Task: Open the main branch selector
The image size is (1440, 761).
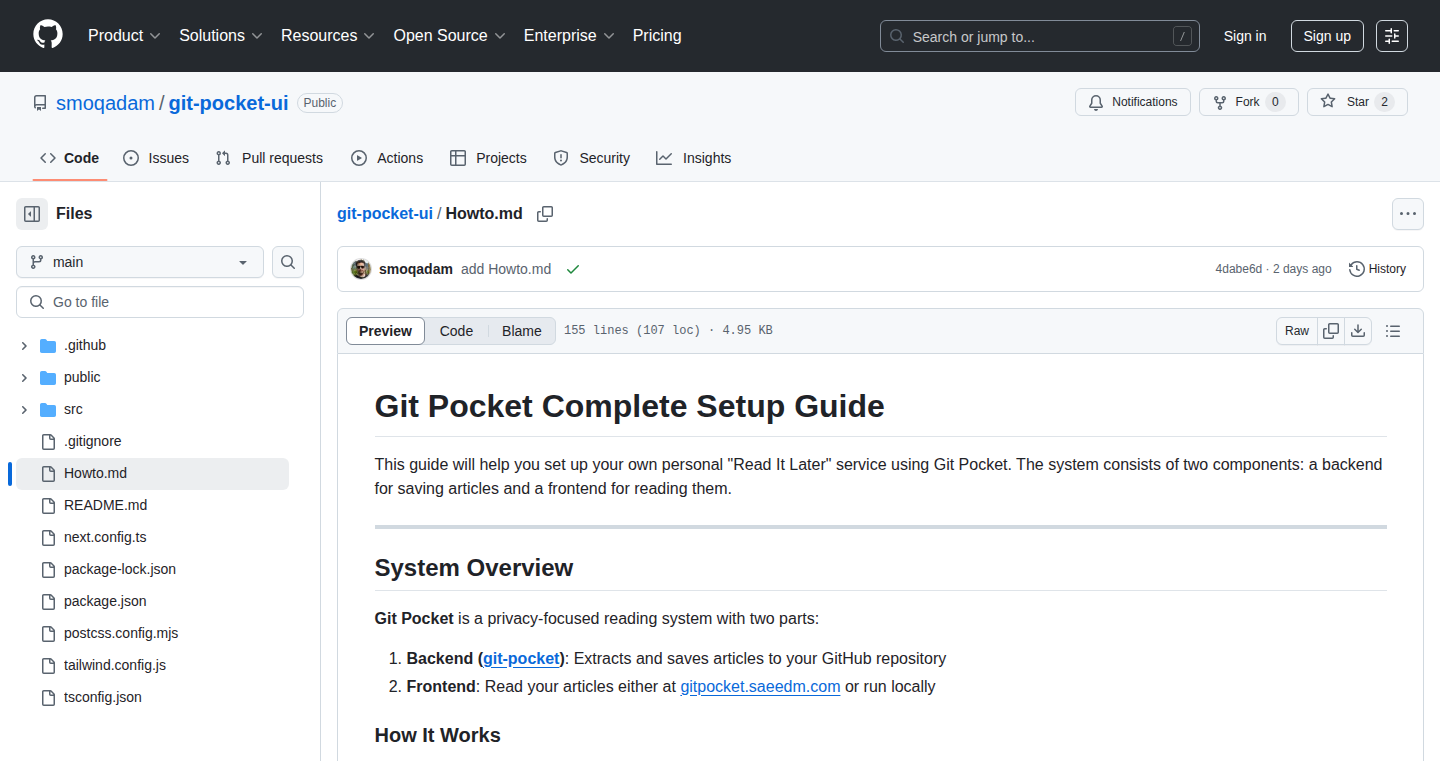Action: (x=140, y=262)
